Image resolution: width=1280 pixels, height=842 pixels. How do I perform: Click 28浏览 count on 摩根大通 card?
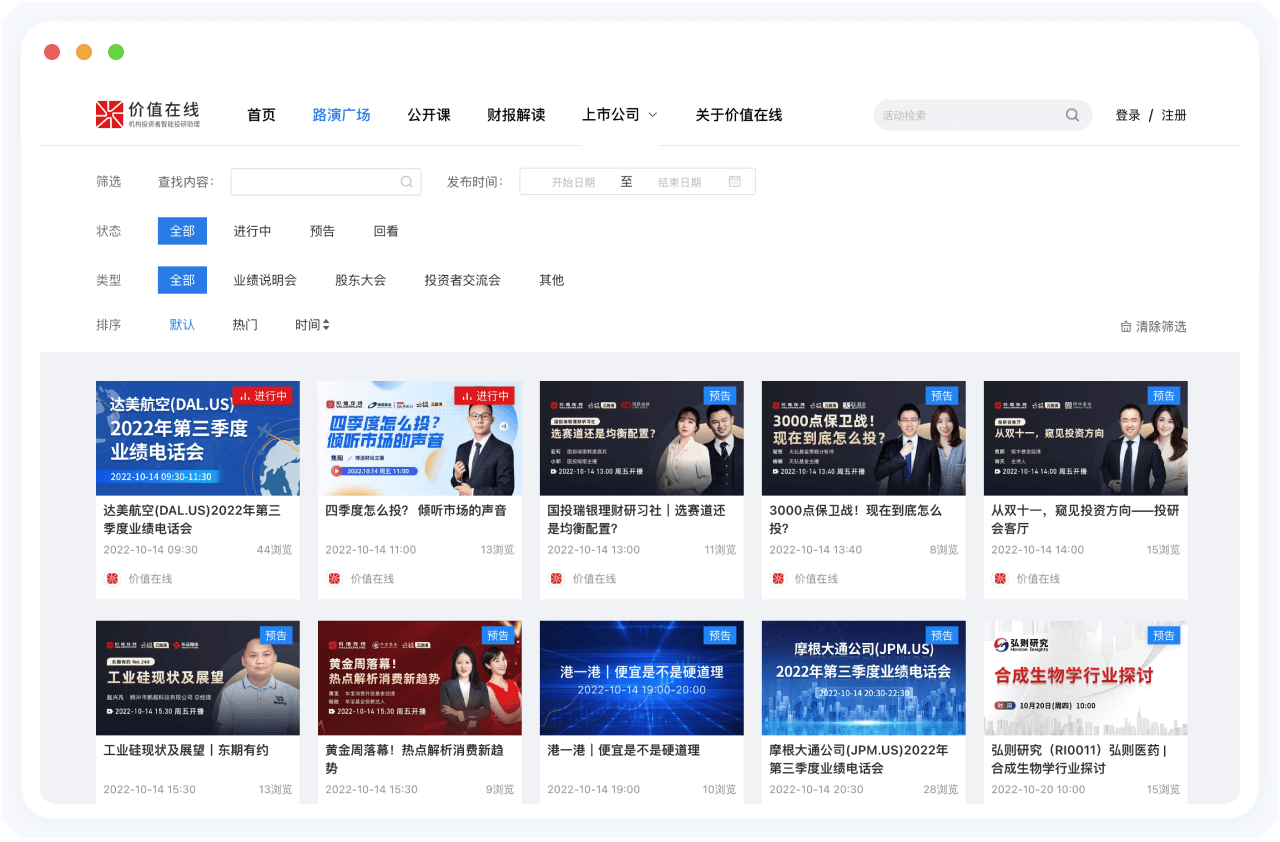pos(940,790)
